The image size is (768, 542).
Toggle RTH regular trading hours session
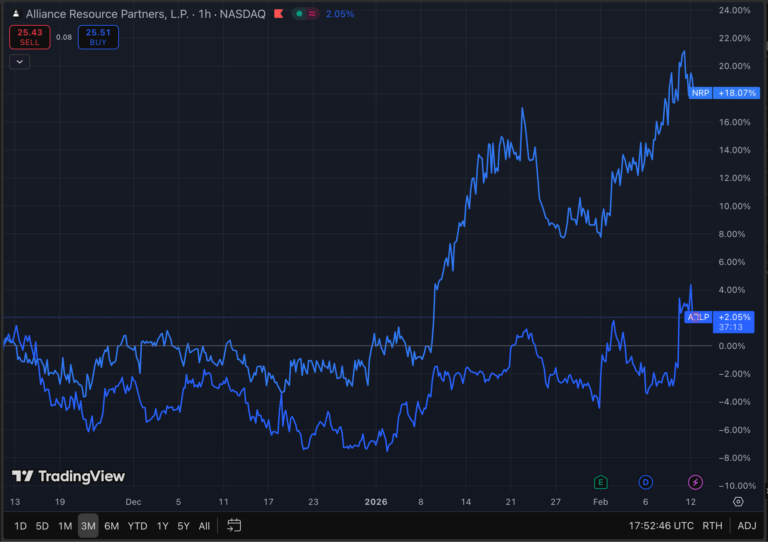(x=713, y=525)
